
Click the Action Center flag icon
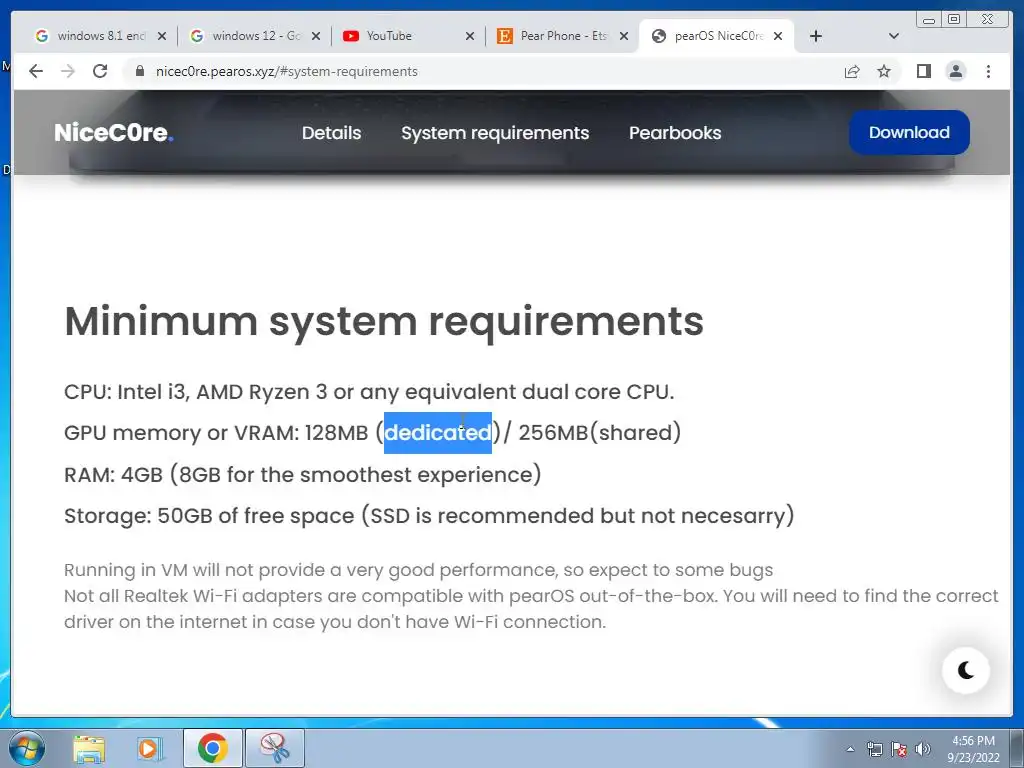899,749
